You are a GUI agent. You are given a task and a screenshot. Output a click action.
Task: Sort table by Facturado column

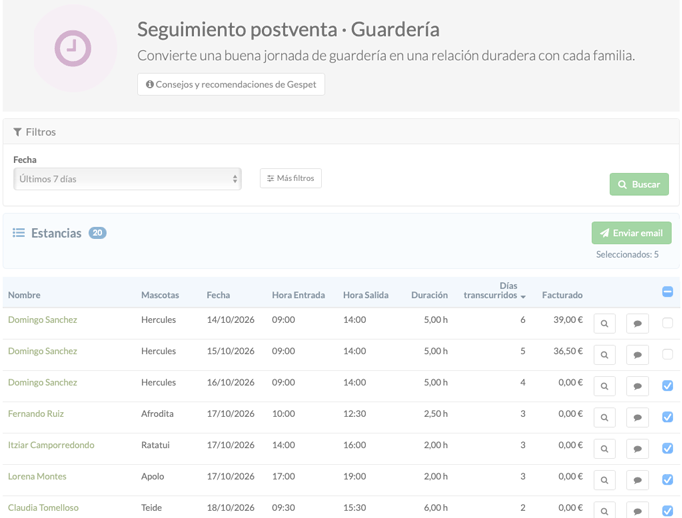[562, 295]
